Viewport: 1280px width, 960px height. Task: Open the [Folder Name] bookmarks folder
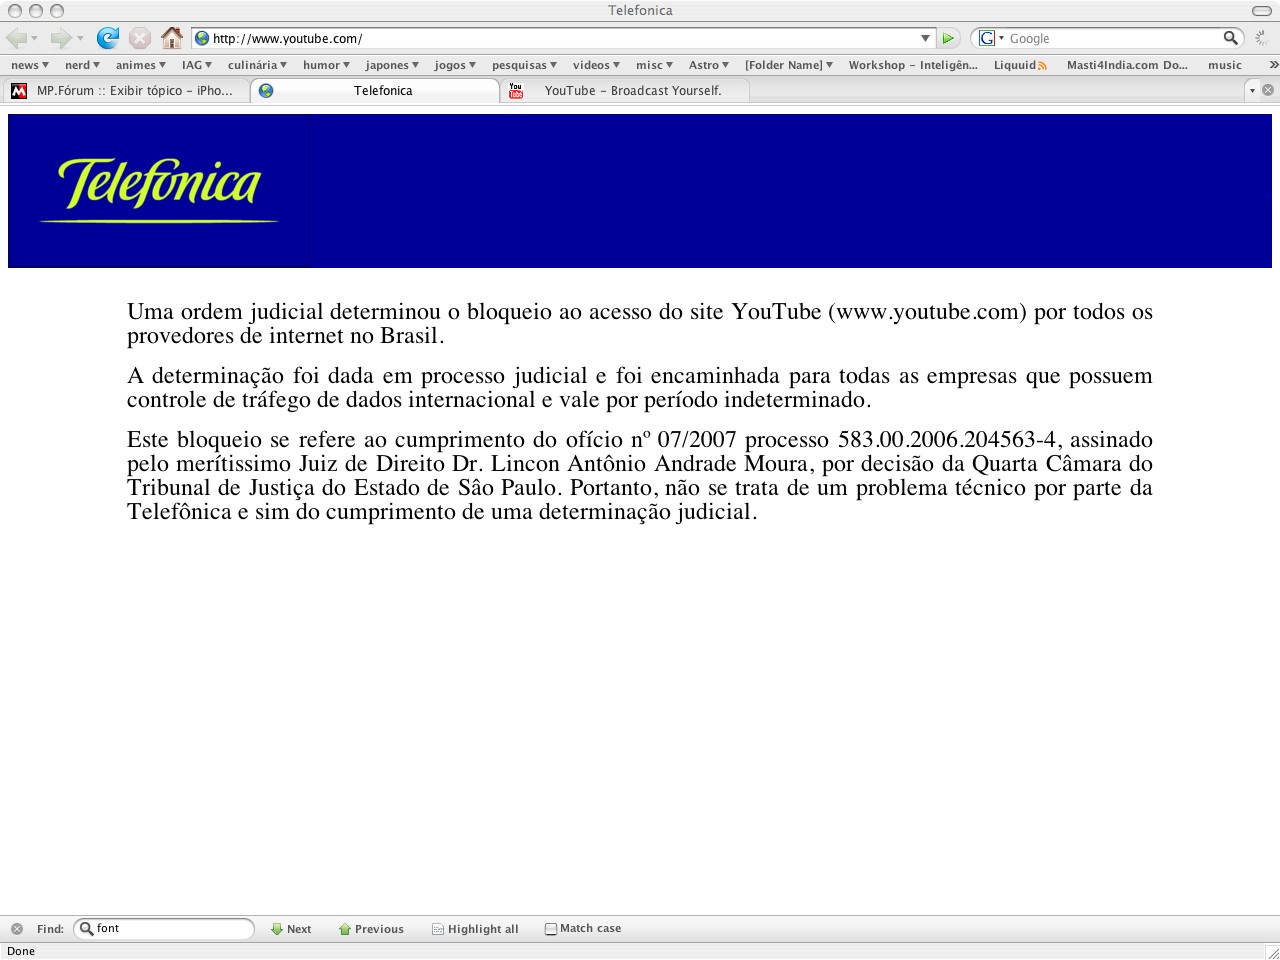coord(789,65)
